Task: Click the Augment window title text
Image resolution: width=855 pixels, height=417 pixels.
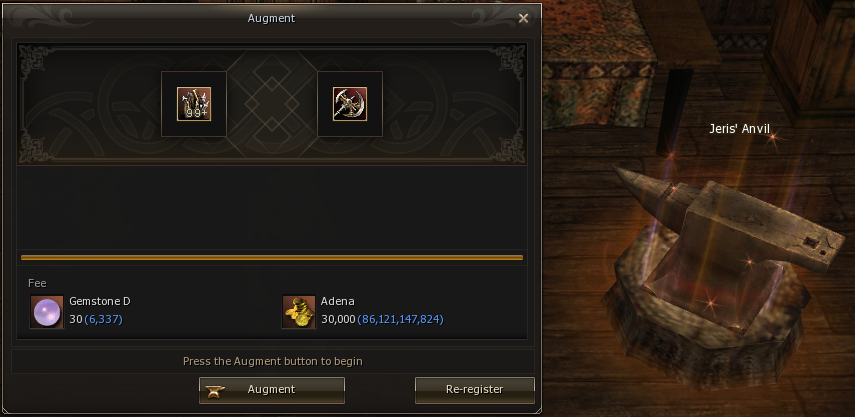Action: tap(271, 18)
